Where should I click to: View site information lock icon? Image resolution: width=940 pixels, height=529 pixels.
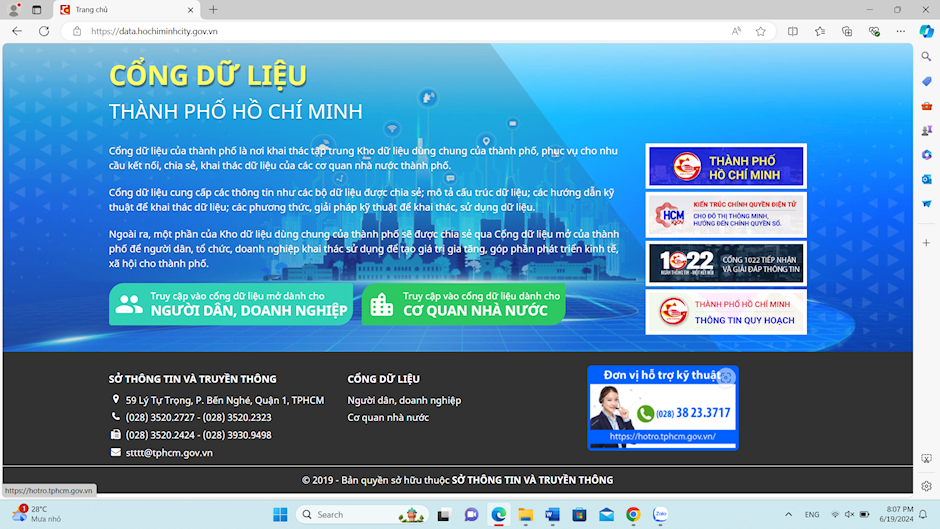77,31
